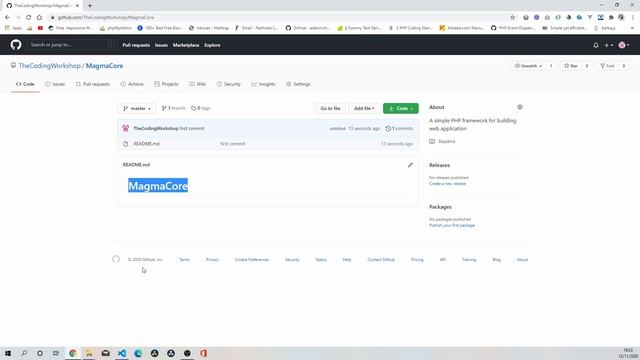The width and height of the screenshot is (640, 360).
Task: Open a new browser tab
Action: pos(90,6)
